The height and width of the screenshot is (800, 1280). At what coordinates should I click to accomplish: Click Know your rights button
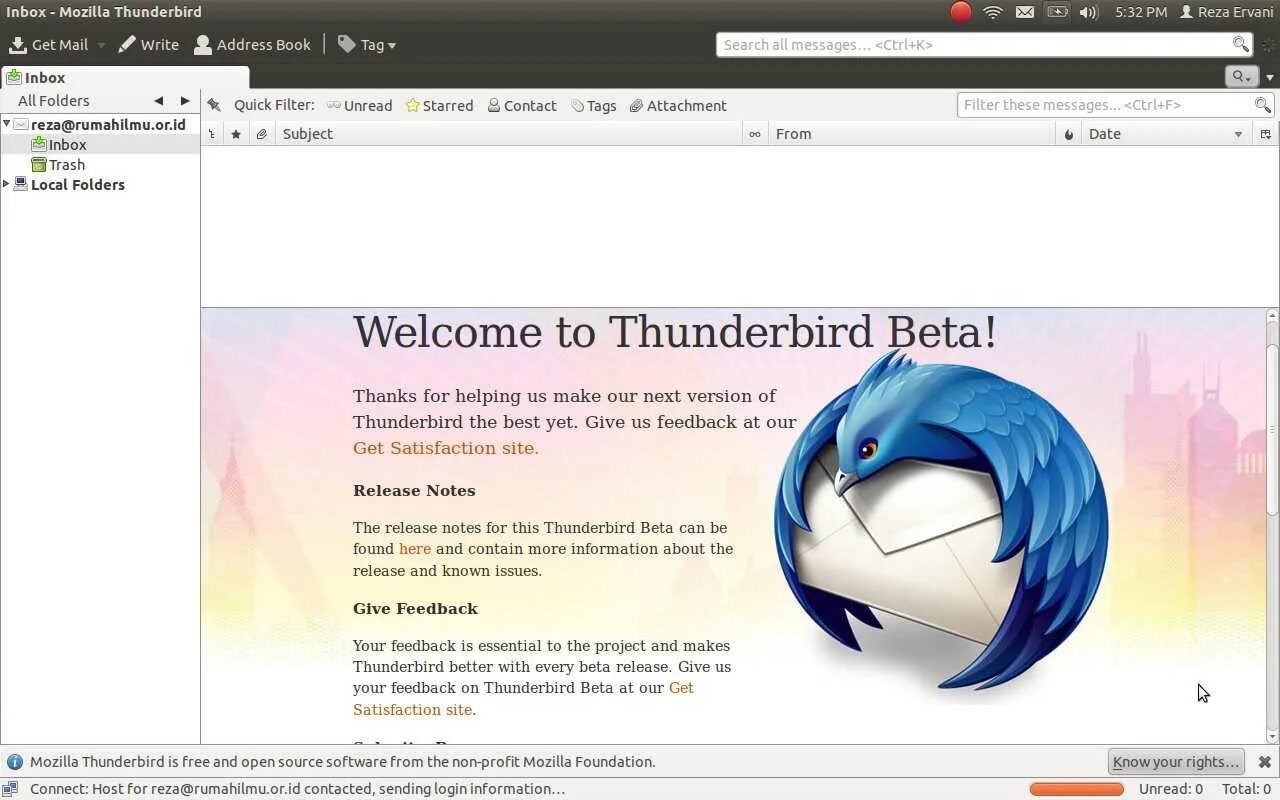(x=1176, y=762)
